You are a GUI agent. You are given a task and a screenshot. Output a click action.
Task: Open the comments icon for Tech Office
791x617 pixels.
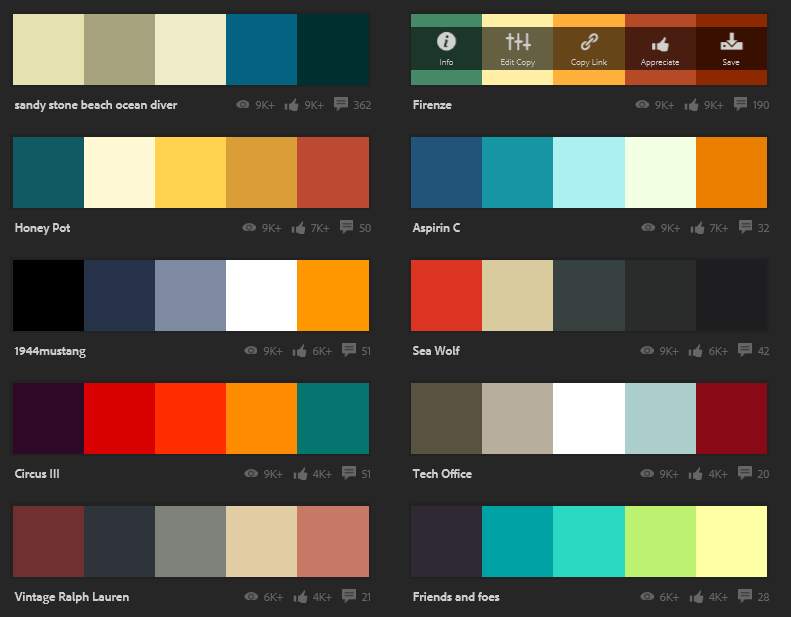745,473
